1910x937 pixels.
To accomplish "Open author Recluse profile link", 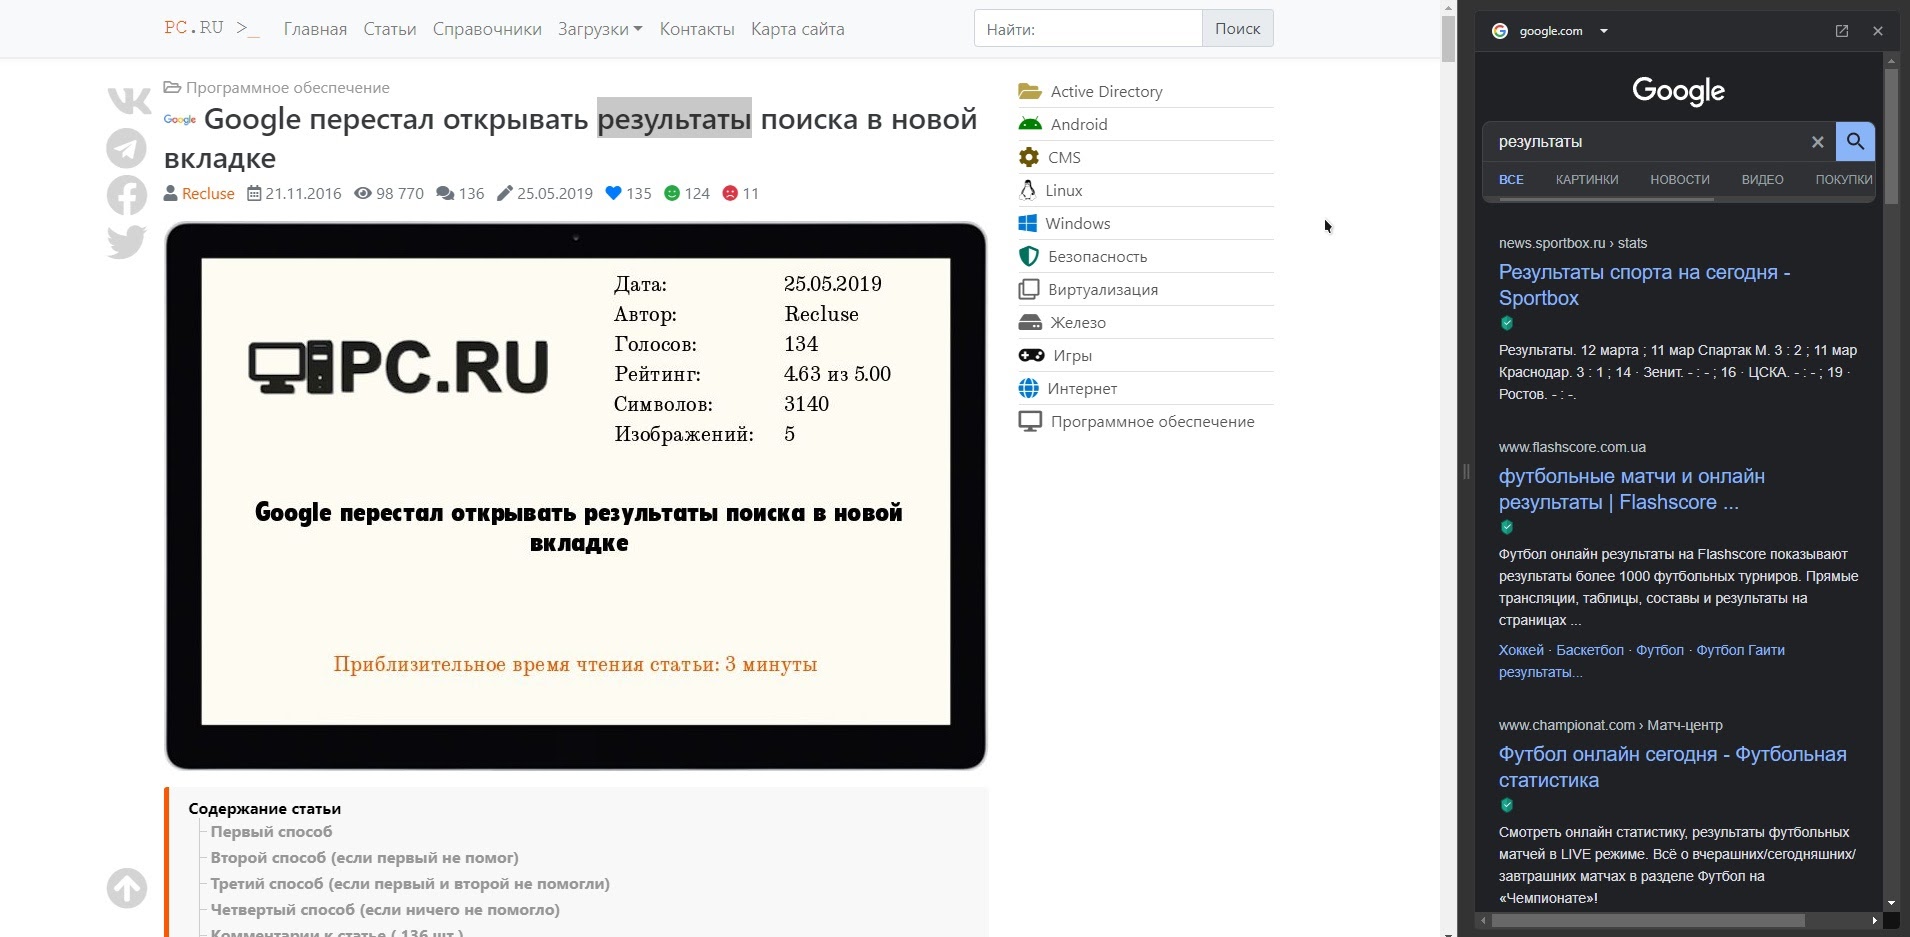I will (x=208, y=193).
